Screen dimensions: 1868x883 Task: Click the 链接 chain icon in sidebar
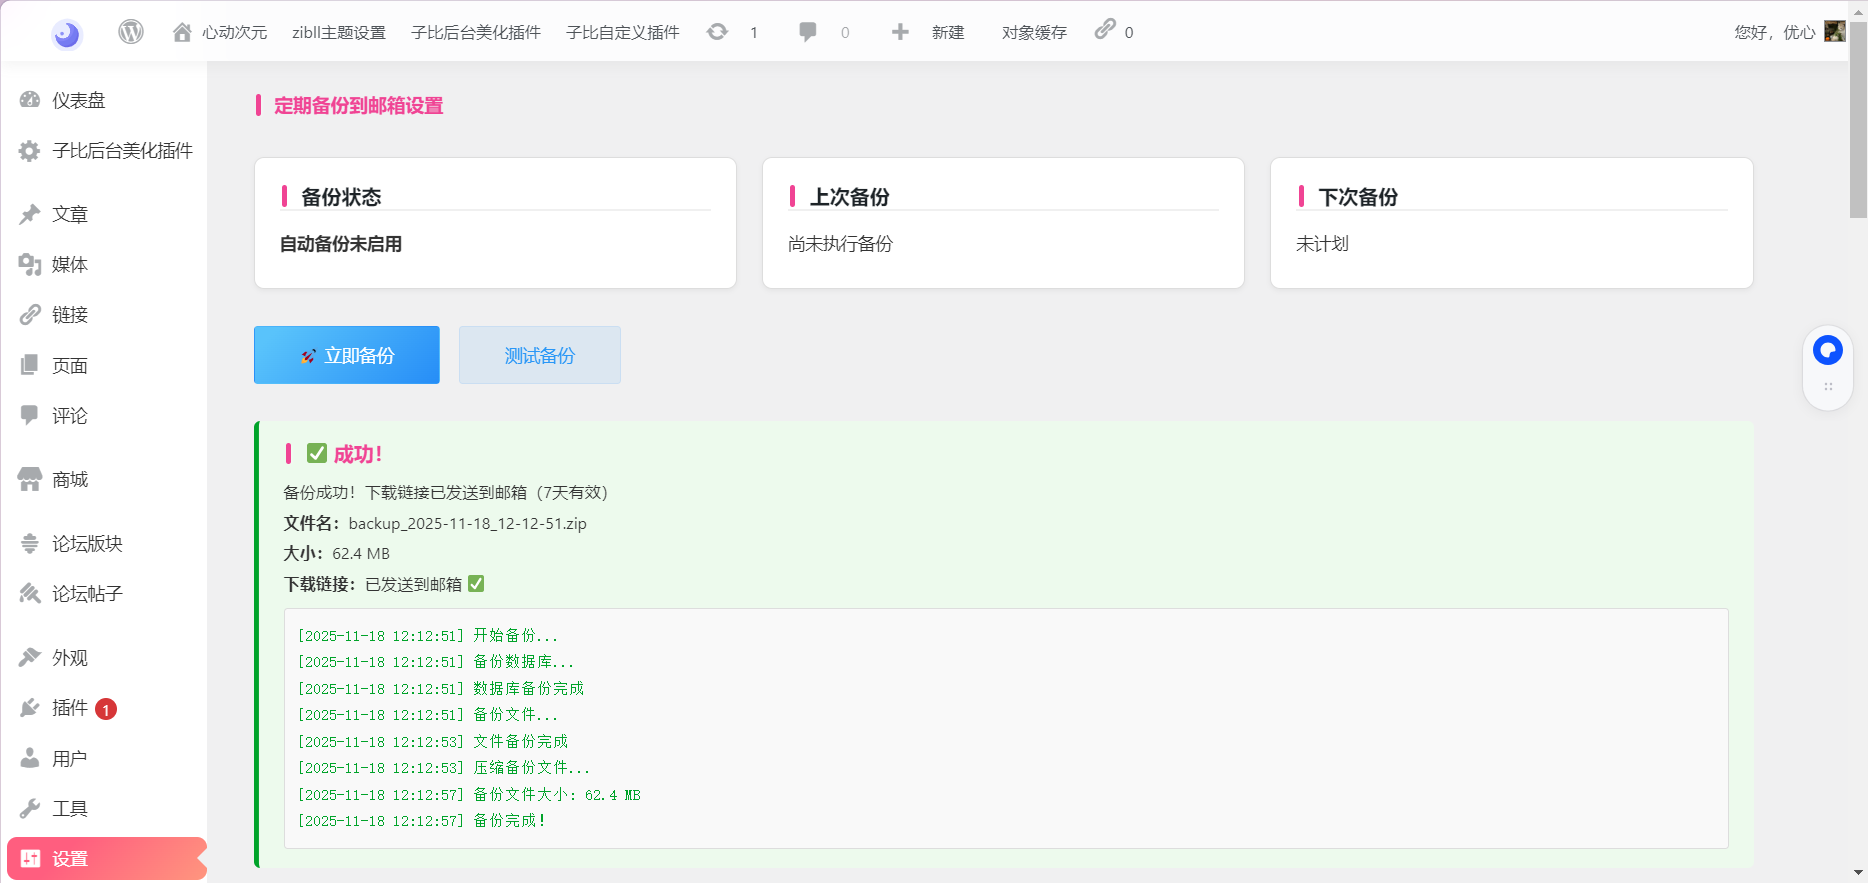30,315
